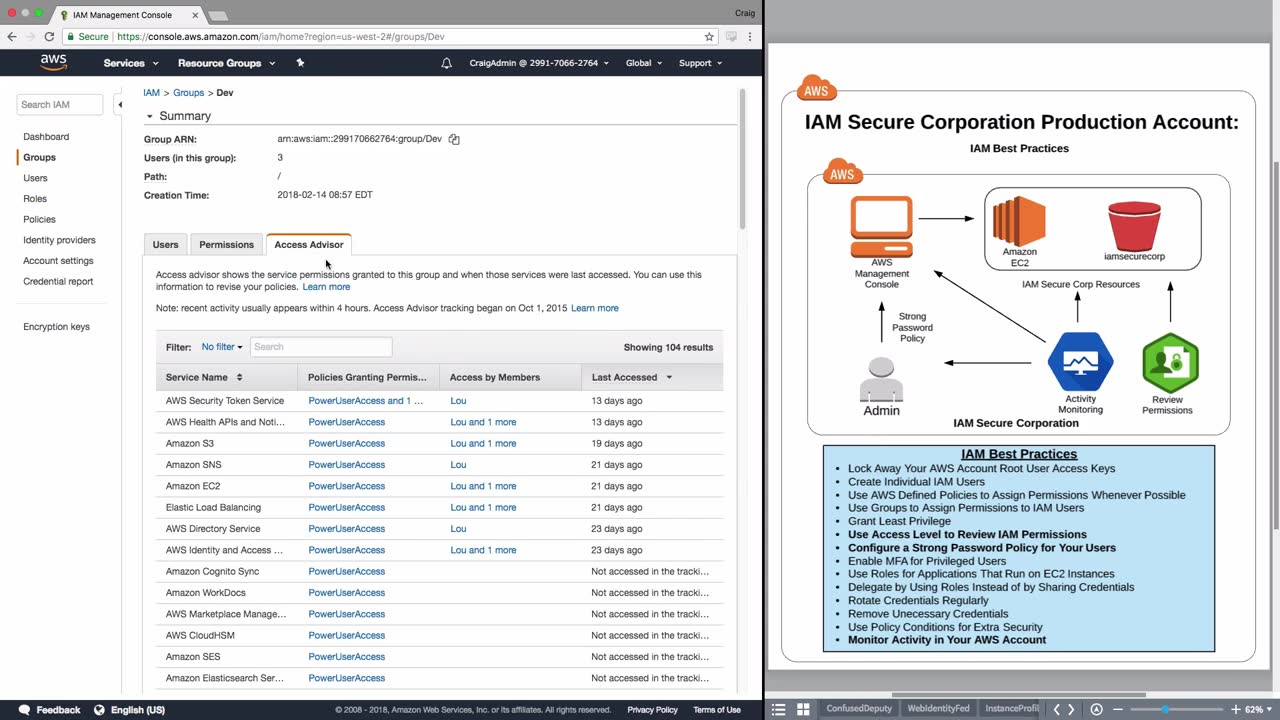Zoom in with the plus icon
This screenshot has width=1280, height=720.
coord(1236,709)
